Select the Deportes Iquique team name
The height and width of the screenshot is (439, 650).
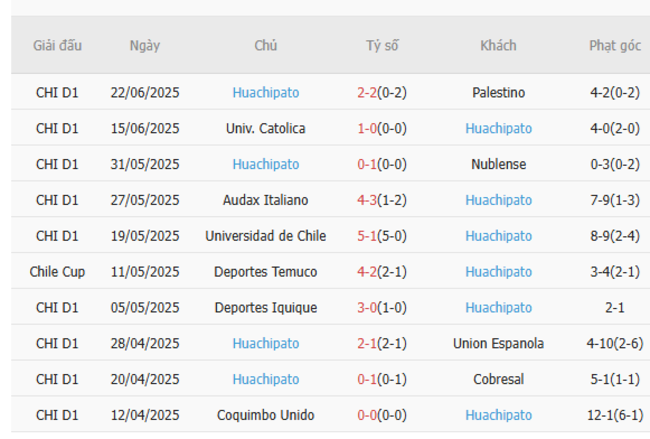point(266,308)
